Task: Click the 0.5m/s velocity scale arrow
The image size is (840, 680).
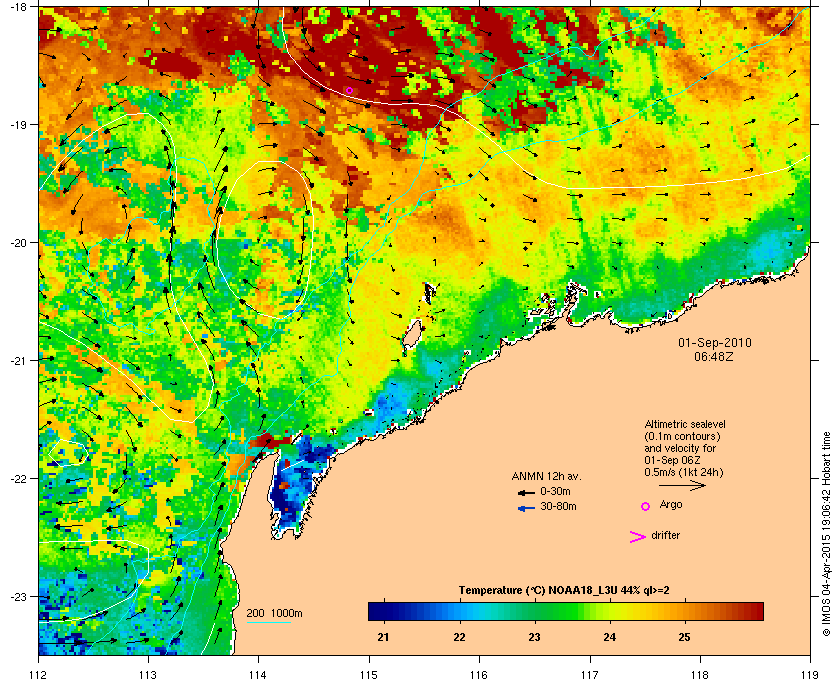Action: [x=682, y=485]
